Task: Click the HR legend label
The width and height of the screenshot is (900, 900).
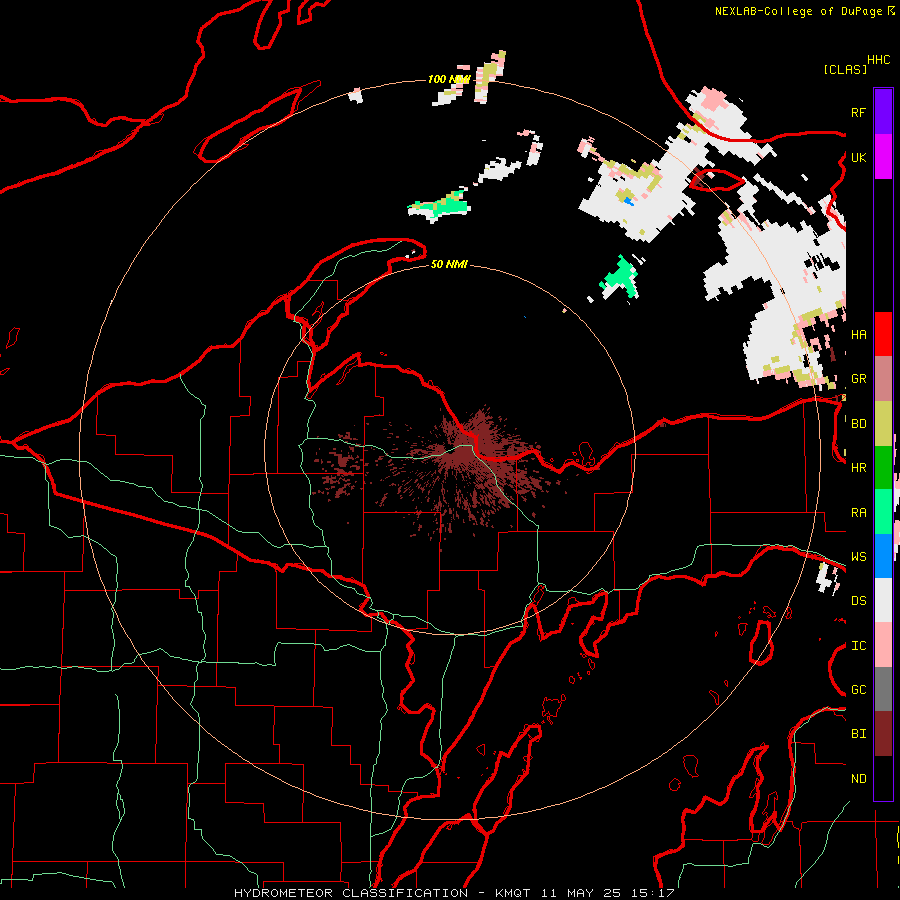Action: tap(858, 468)
